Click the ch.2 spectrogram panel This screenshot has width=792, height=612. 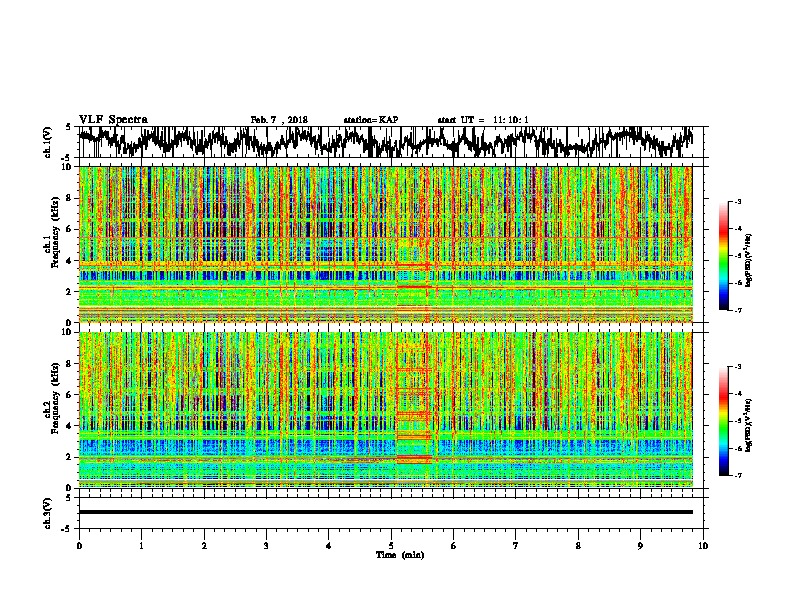tap(385, 410)
